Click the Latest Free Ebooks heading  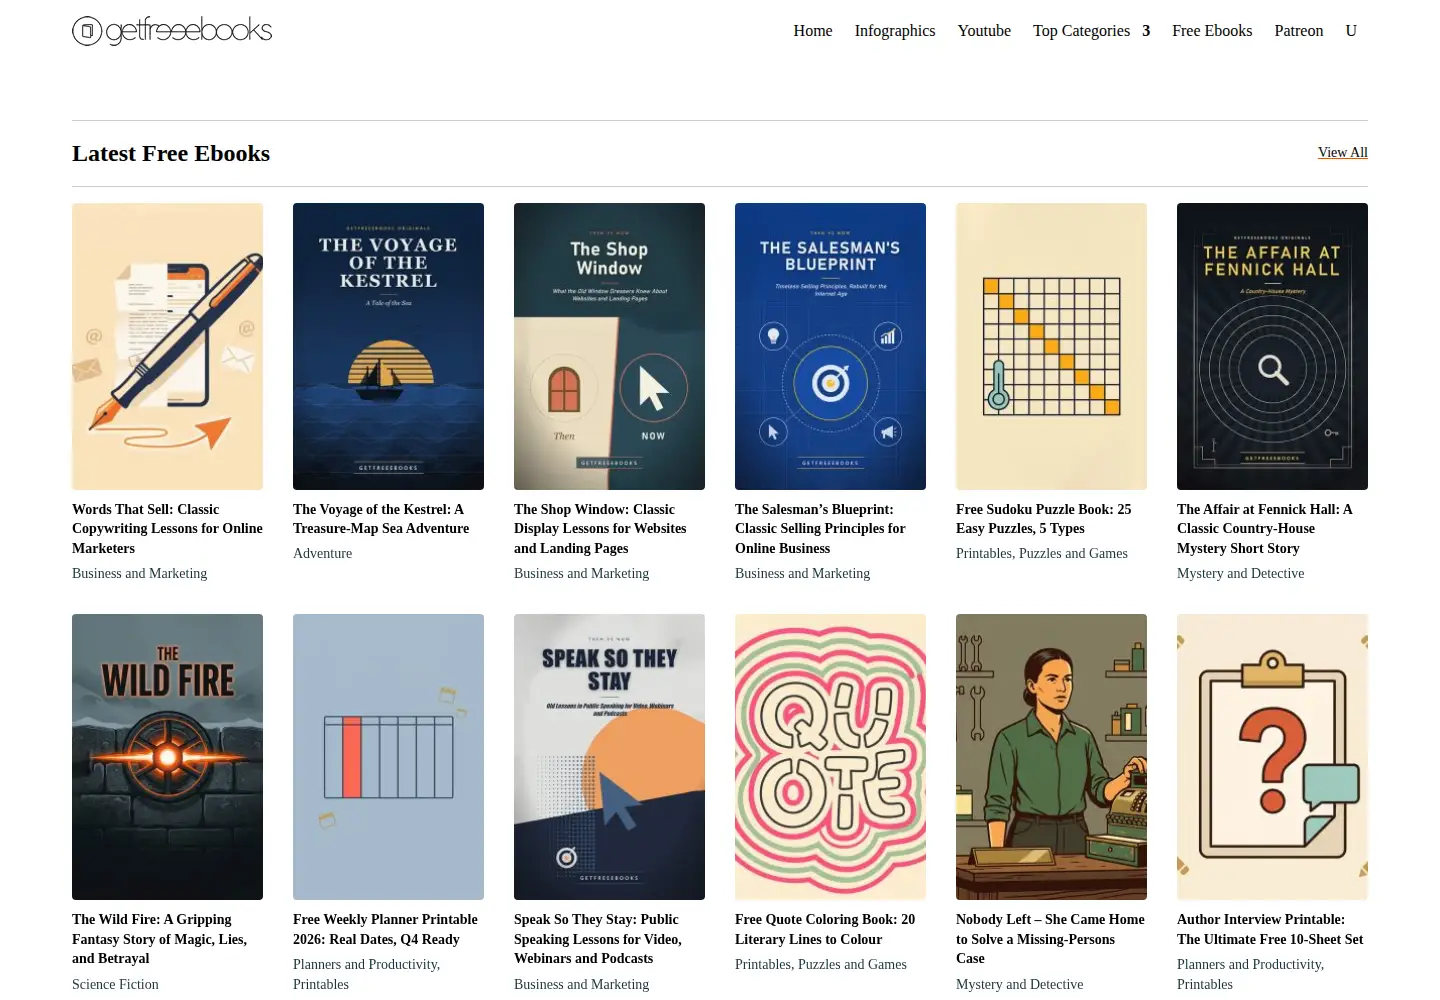click(x=171, y=153)
